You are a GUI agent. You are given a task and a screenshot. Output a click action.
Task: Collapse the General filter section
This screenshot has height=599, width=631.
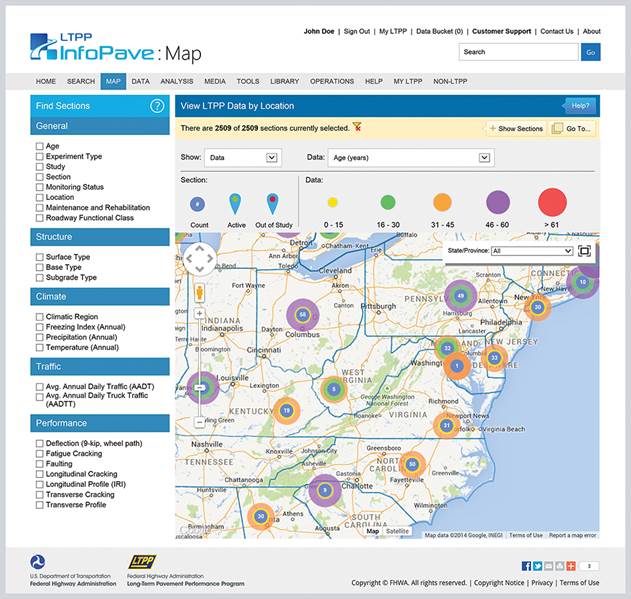100,126
